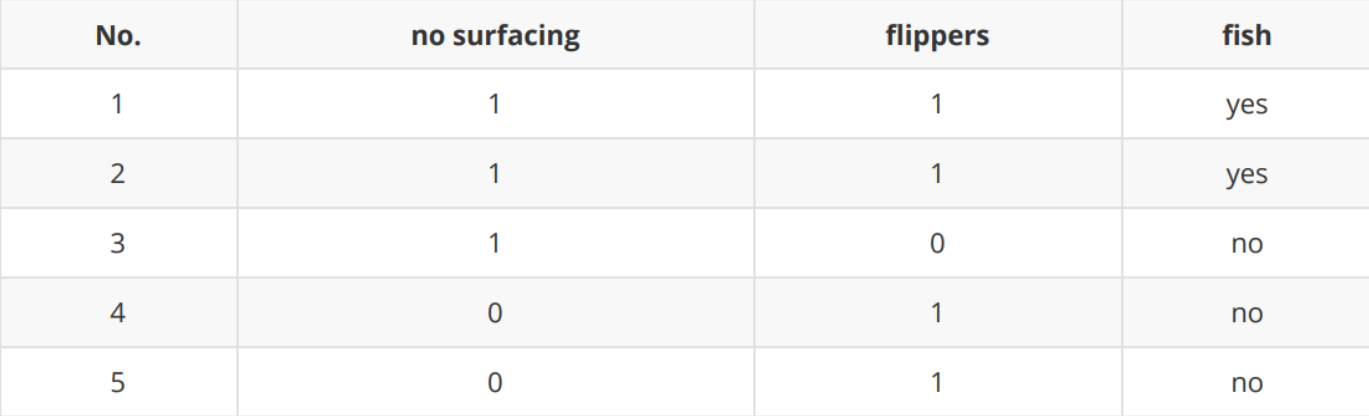This screenshot has width=1369, height=416.
Task: Click row 1 fish value "yes"
Action: click(1246, 105)
